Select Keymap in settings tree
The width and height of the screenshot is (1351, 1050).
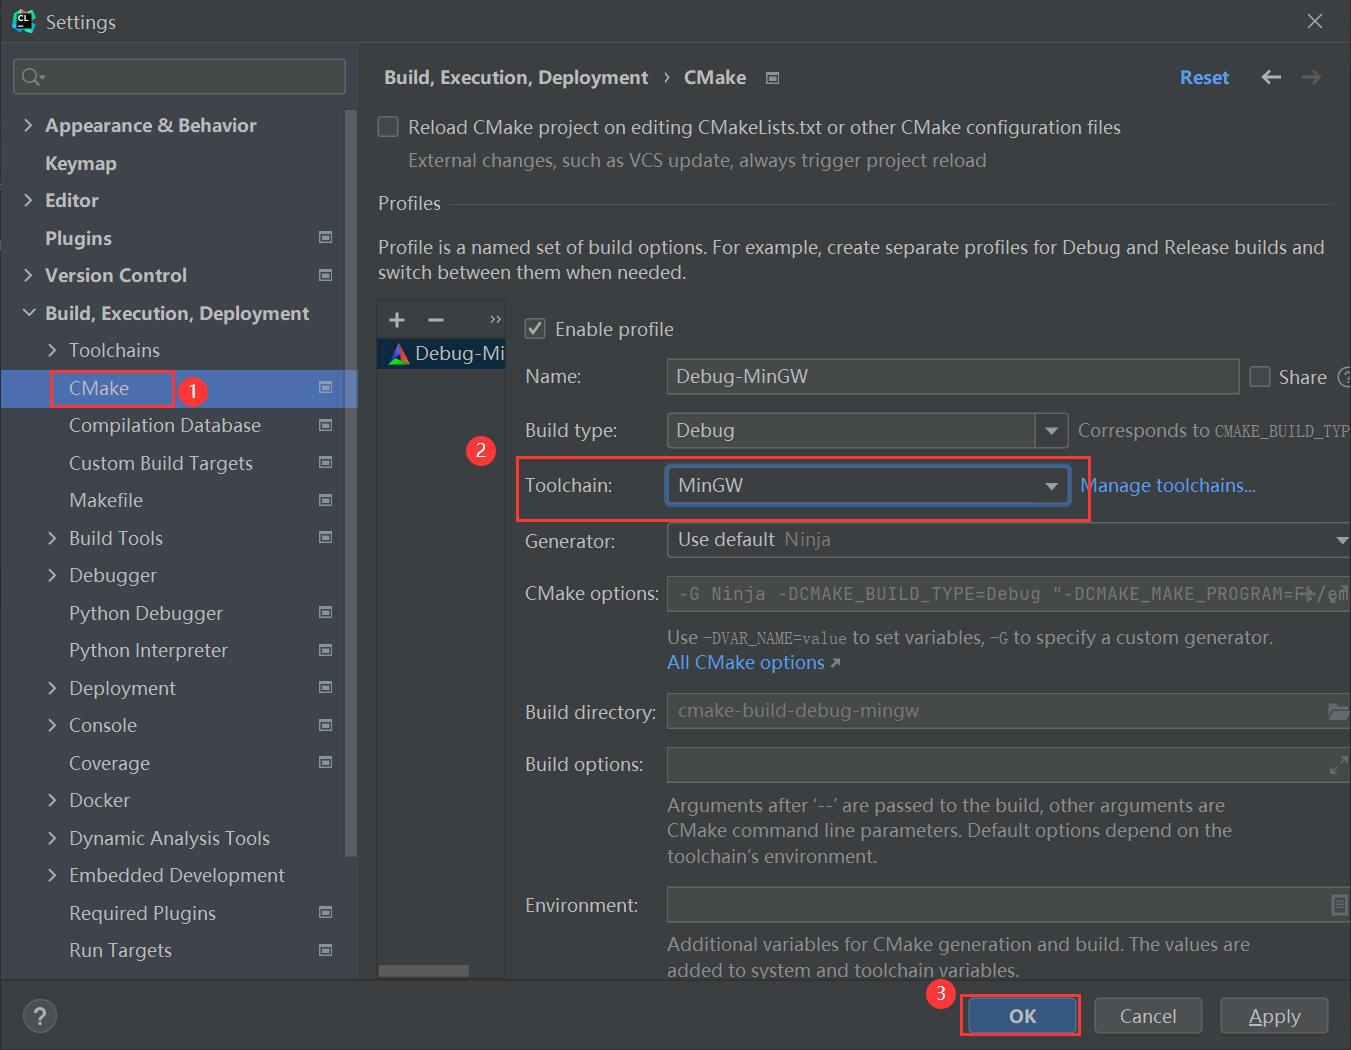81,163
